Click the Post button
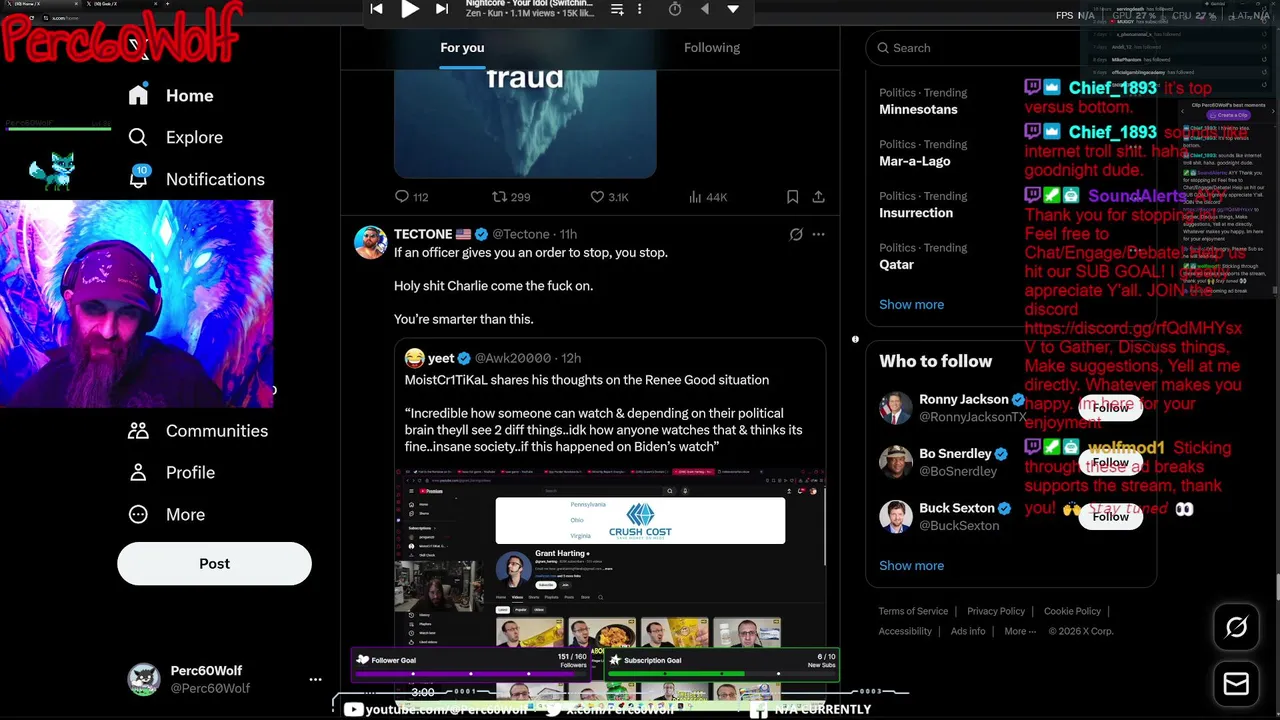This screenshot has width=1280, height=720. pyautogui.click(x=214, y=564)
